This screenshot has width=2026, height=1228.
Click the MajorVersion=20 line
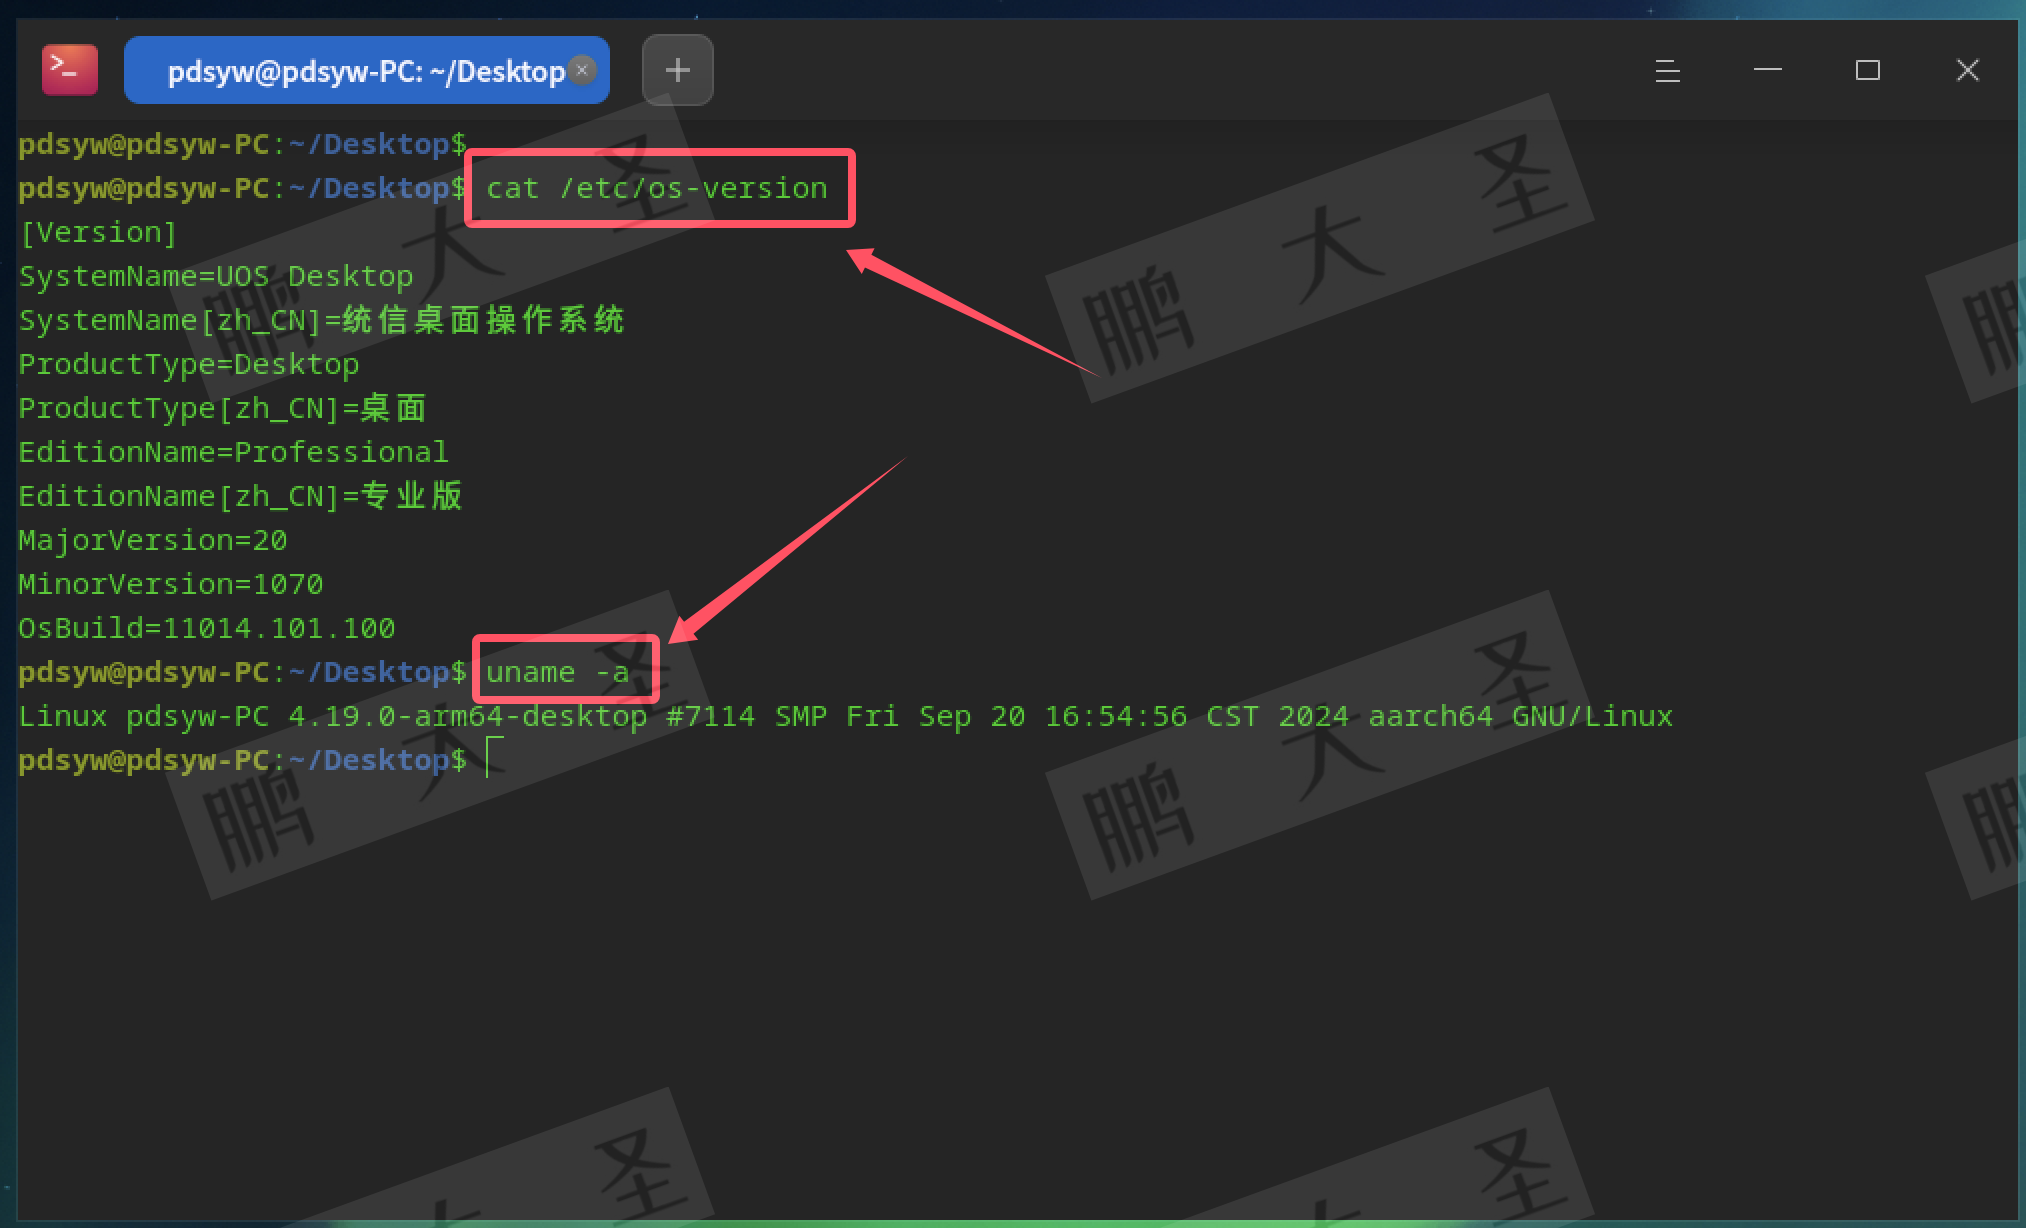[x=153, y=540]
